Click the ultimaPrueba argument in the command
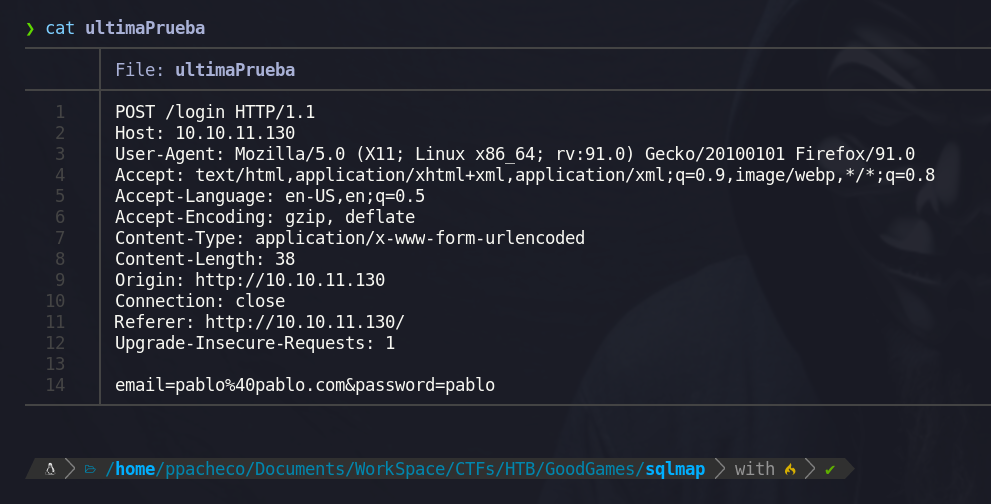This screenshot has height=504, width=991. pos(145,28)
